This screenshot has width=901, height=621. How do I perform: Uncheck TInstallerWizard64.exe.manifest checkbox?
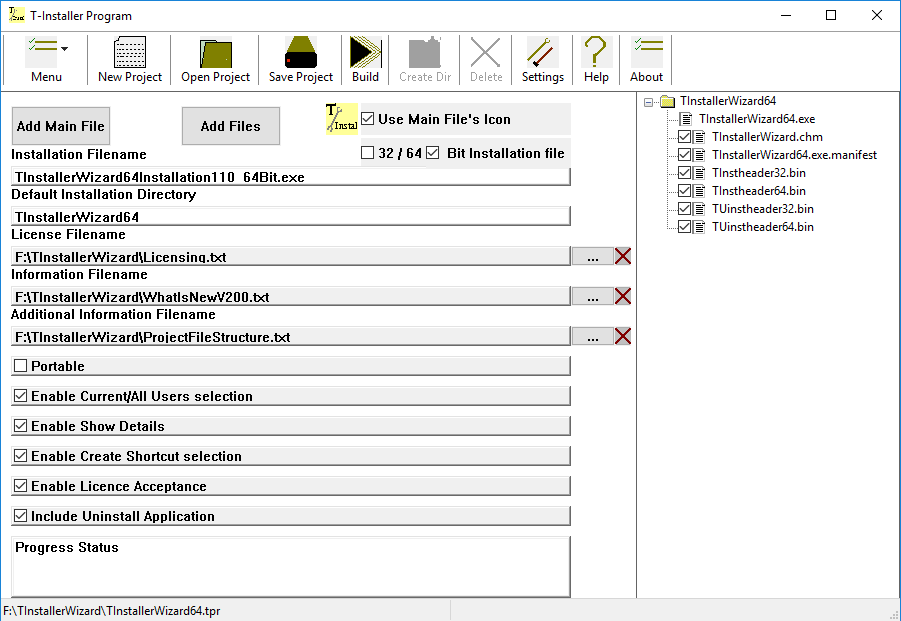[x=684, y=155]
